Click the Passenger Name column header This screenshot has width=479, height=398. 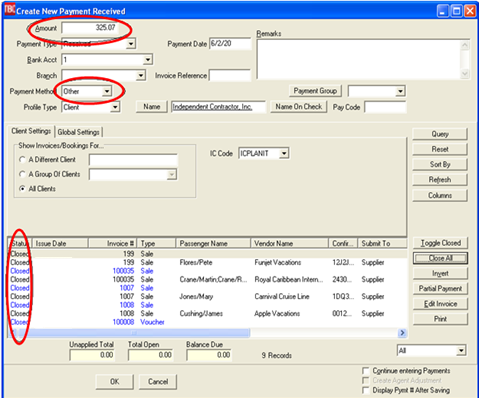coord(213,244)
